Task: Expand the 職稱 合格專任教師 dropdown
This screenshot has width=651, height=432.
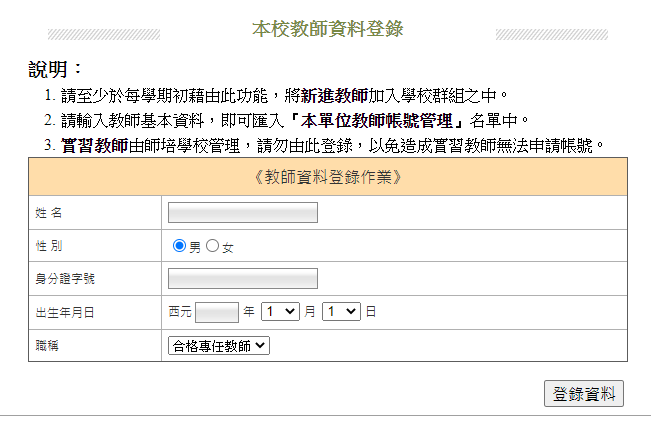Action: (219, 345)
